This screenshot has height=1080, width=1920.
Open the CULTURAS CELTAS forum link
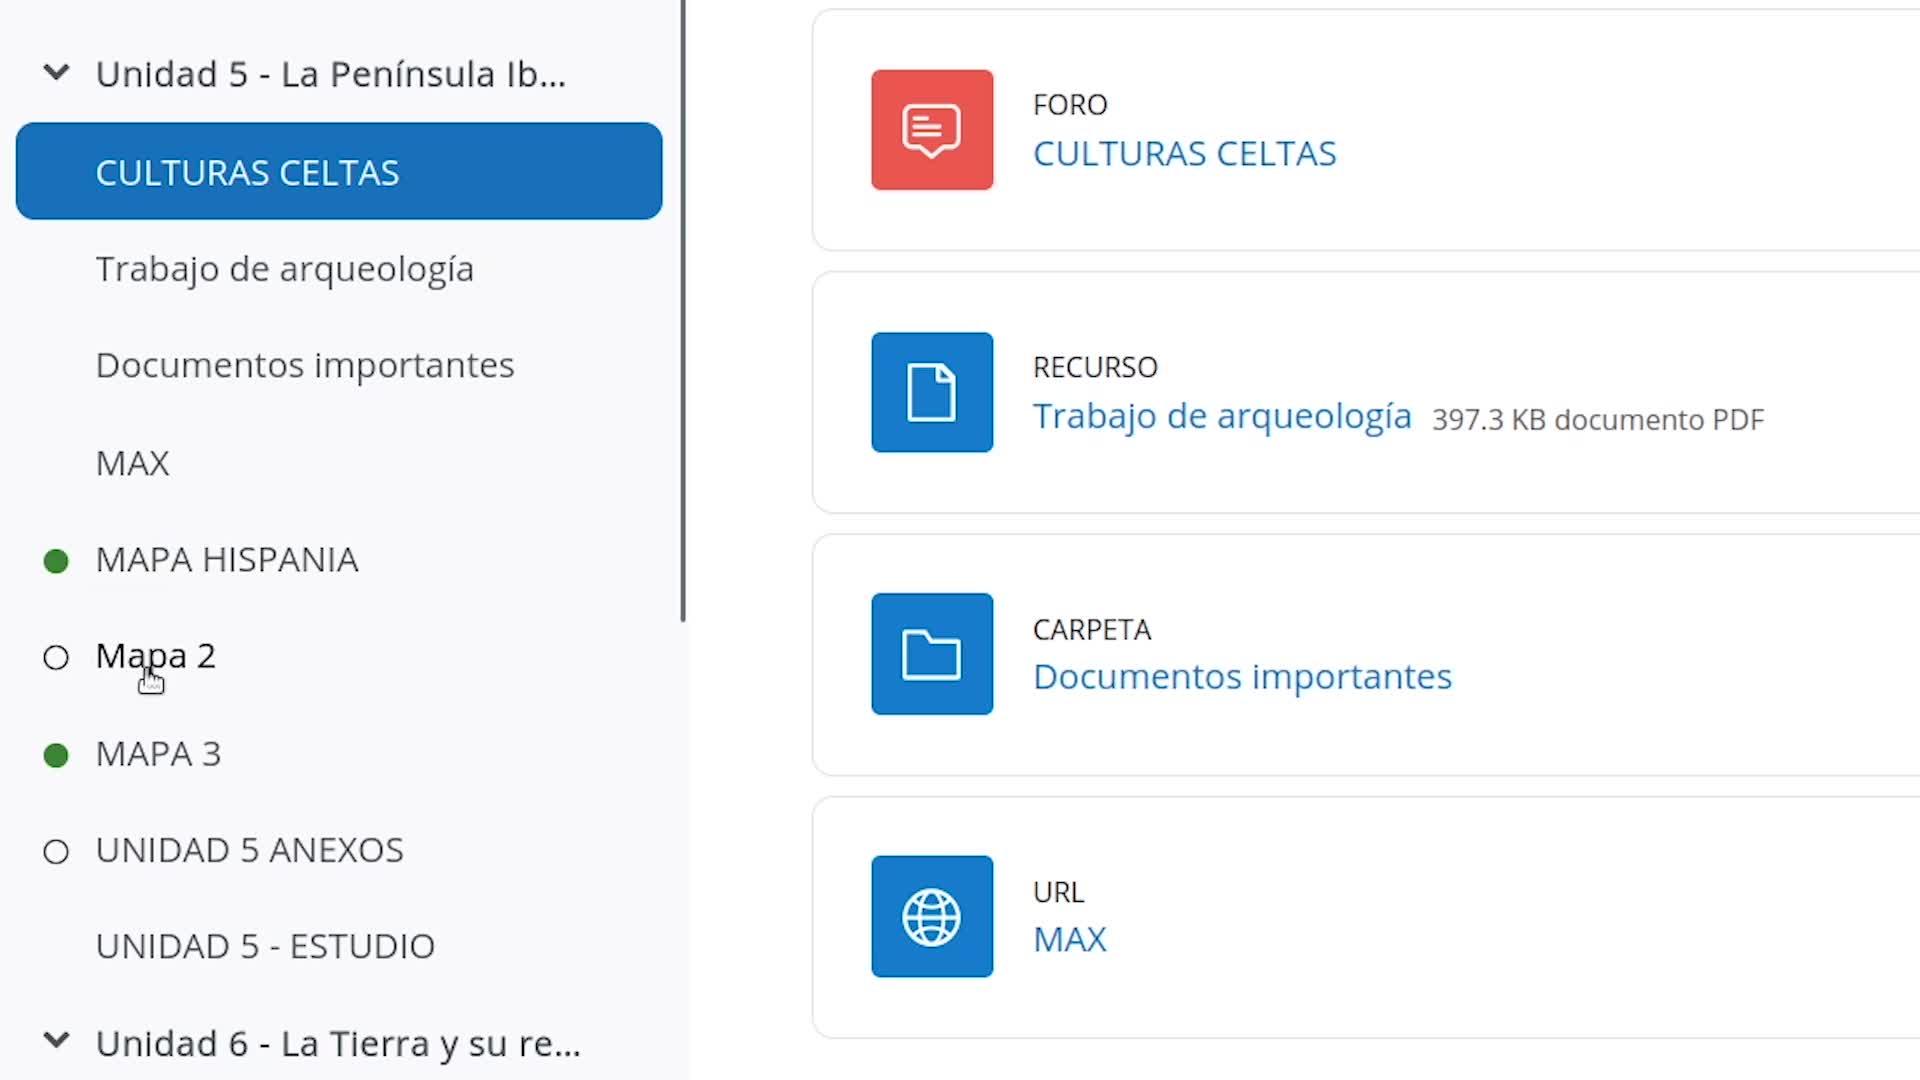[x=1184, y=154]
